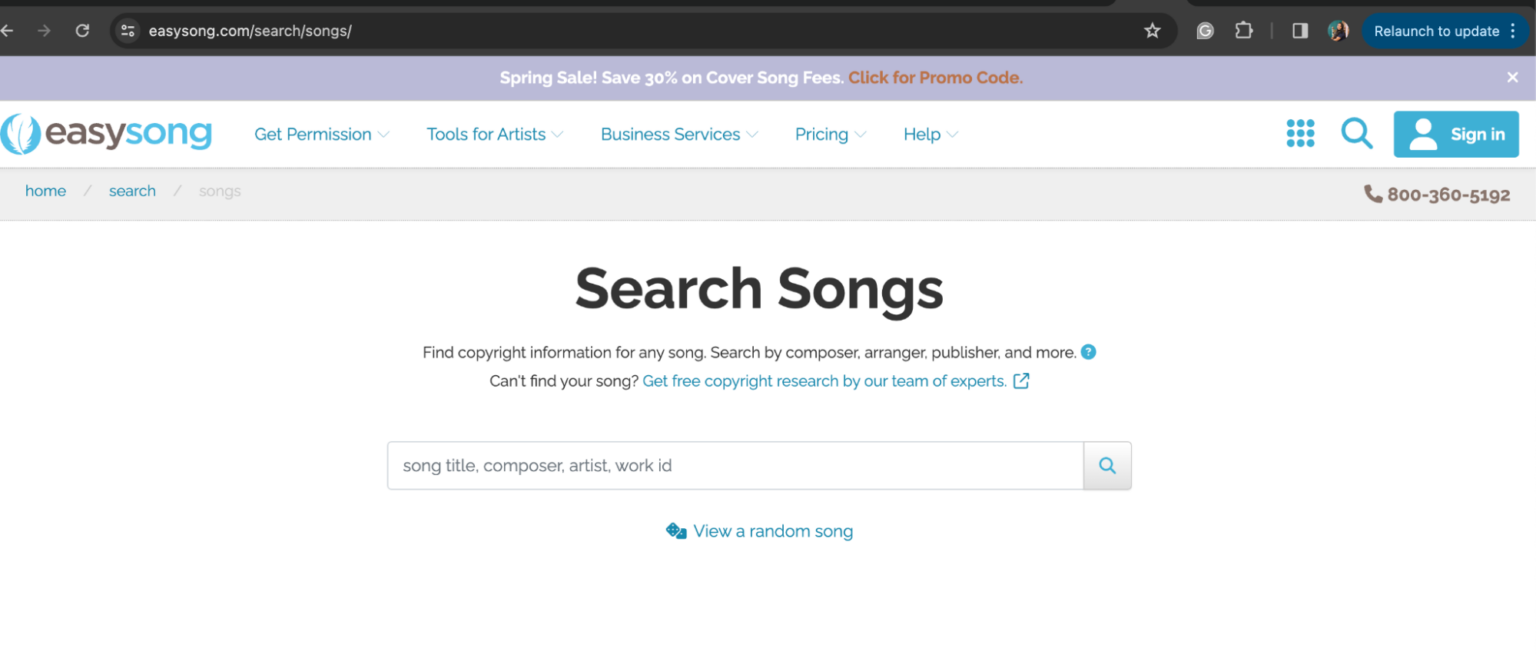
Task: Click the search magnifier beside Sign in
Action: (x=1356, y=133)
